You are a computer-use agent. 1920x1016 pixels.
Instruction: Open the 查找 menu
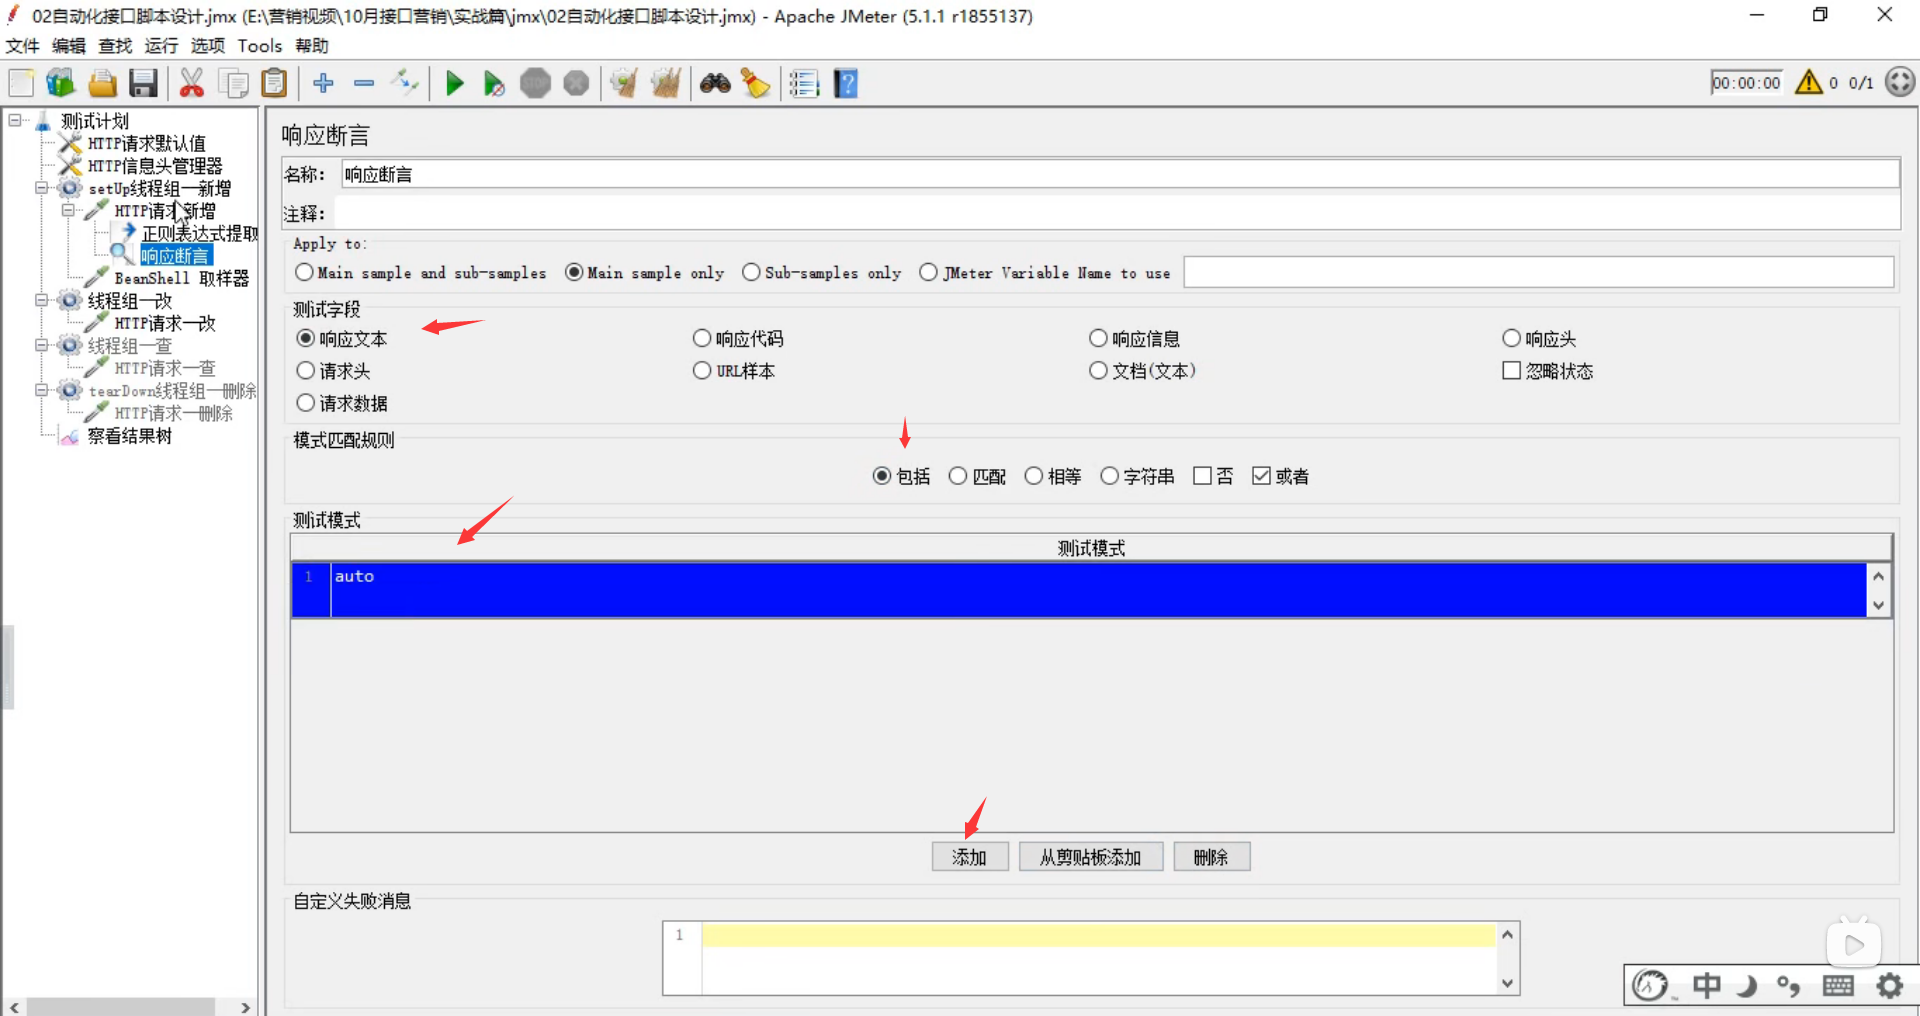[115, 46]
